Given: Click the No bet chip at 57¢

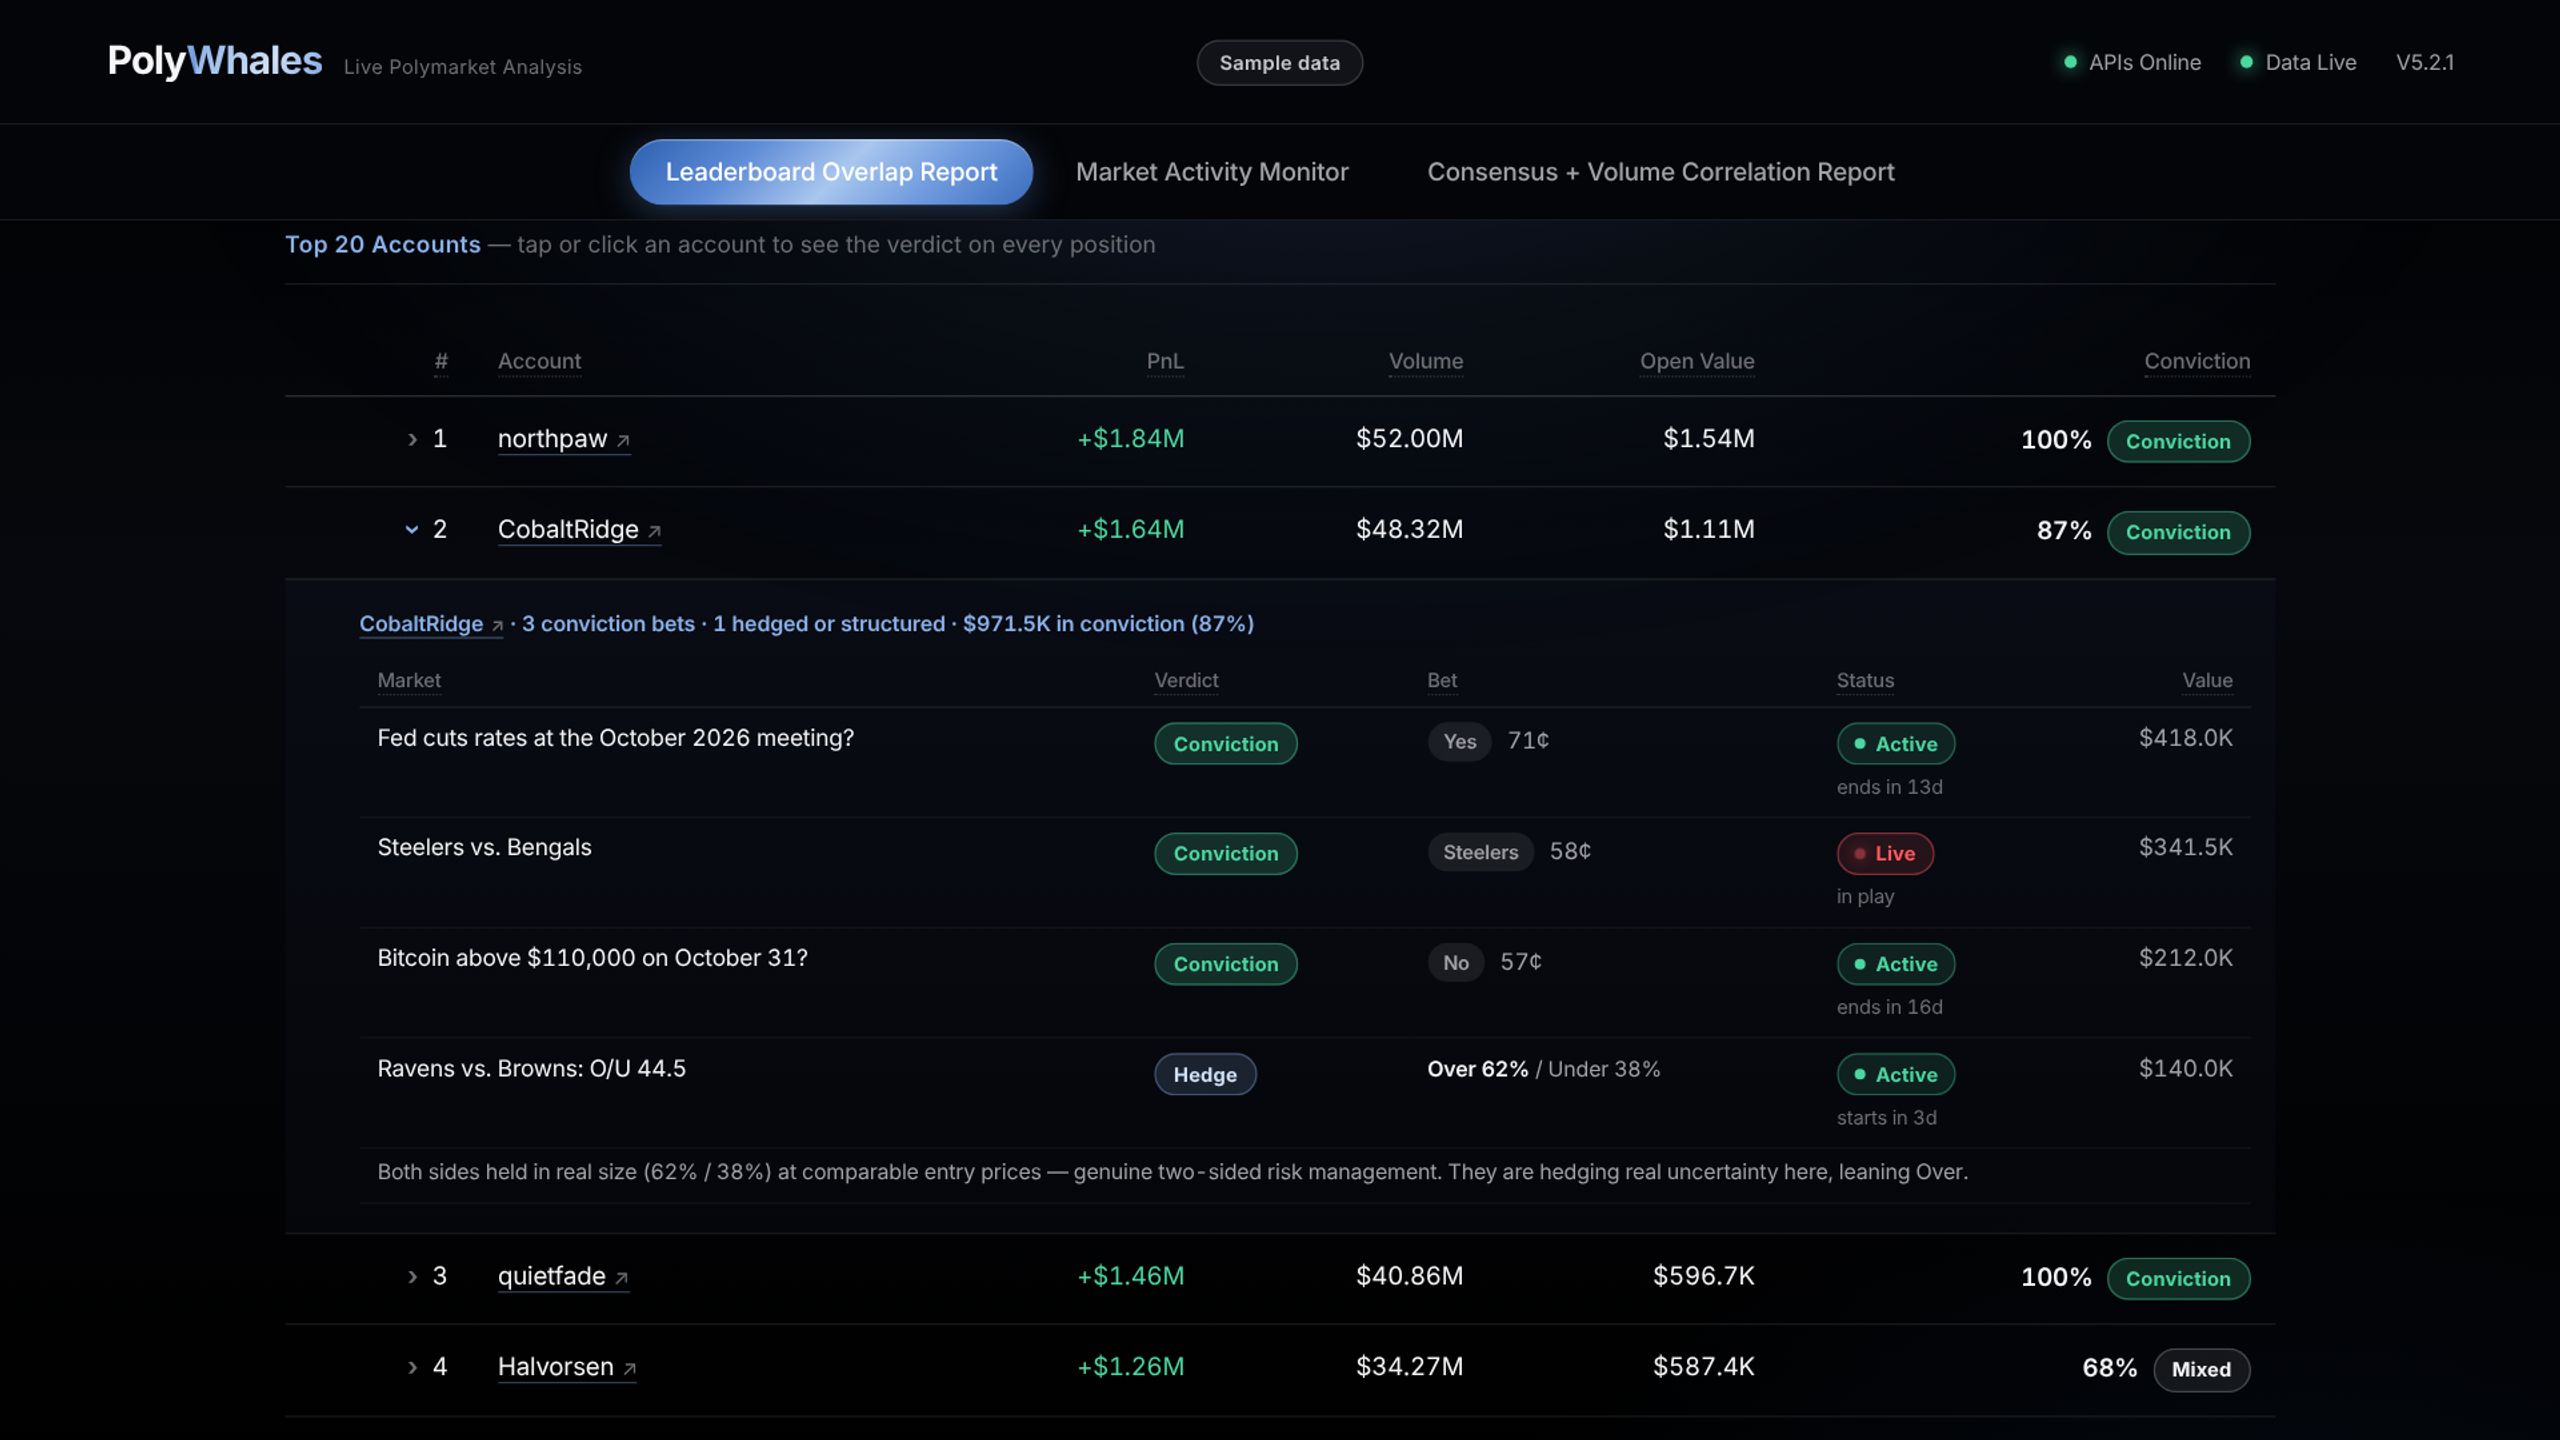Looking at the screenshot, I should tap(1455, 963).
